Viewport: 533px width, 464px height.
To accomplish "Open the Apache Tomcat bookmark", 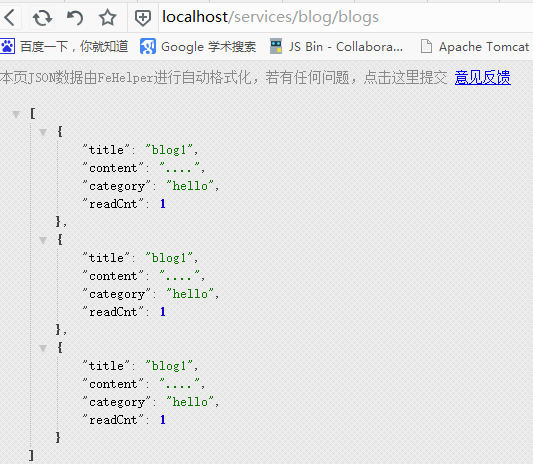I will pyautogui.click(x=475, y=47).
